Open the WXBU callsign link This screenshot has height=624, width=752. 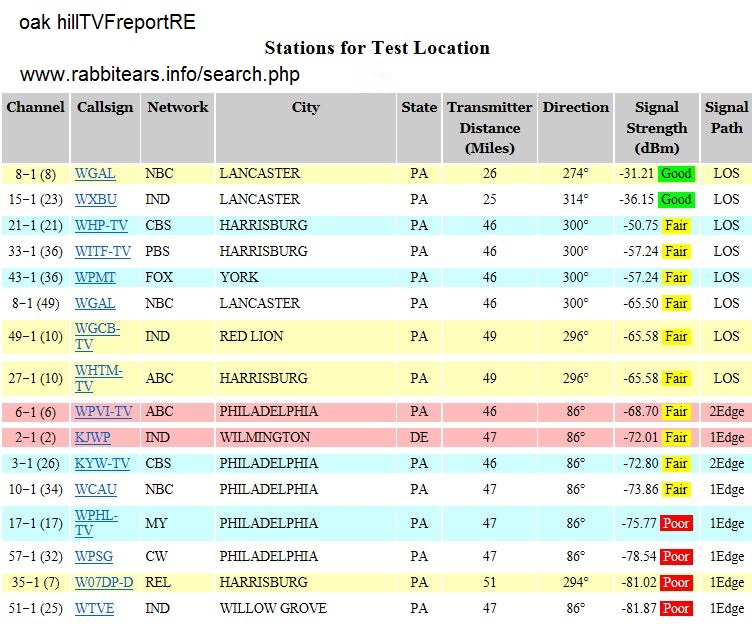[x=95, y=200]
